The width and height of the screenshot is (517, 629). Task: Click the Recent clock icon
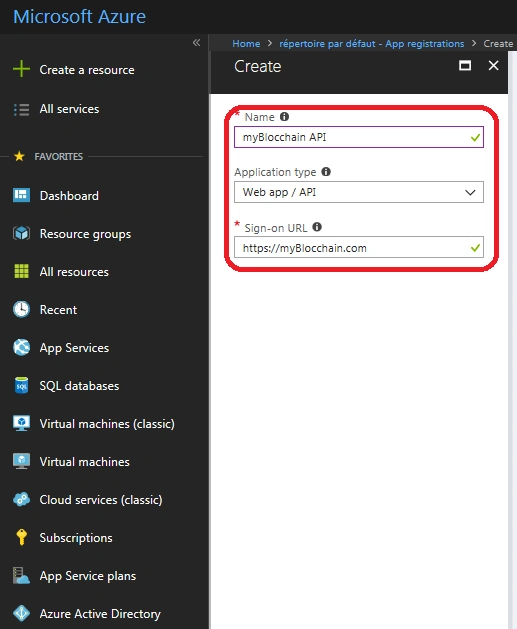pyautogui.click(x=21, y=309)
